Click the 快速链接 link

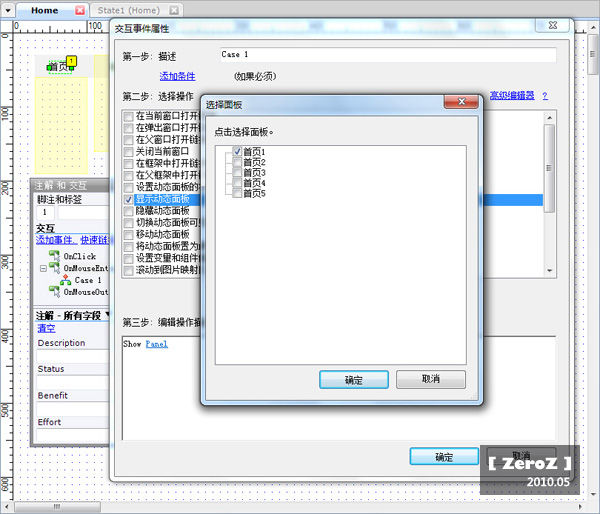click(95, 240)
